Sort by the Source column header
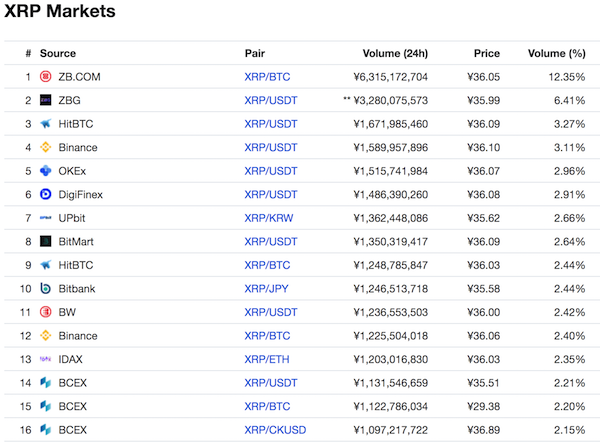 pyautogui.click(x=58, y=53)
